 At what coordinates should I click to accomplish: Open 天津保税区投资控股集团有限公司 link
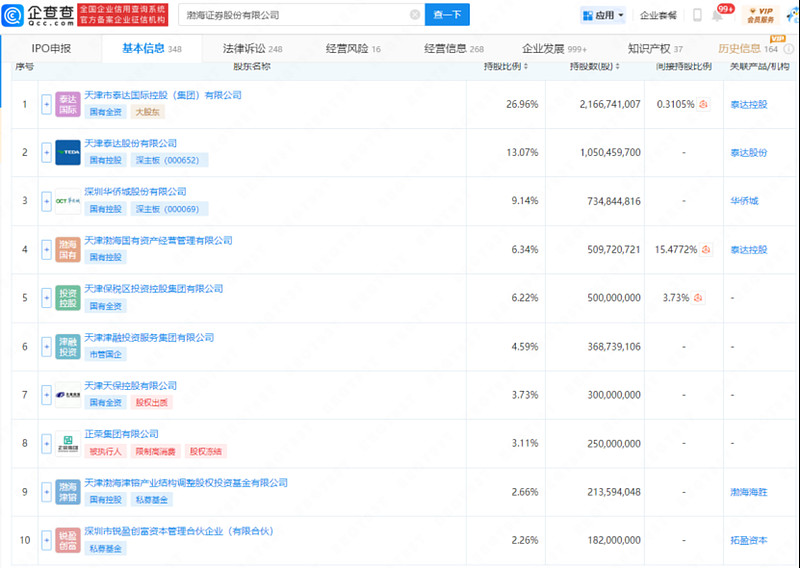[154, 289]
